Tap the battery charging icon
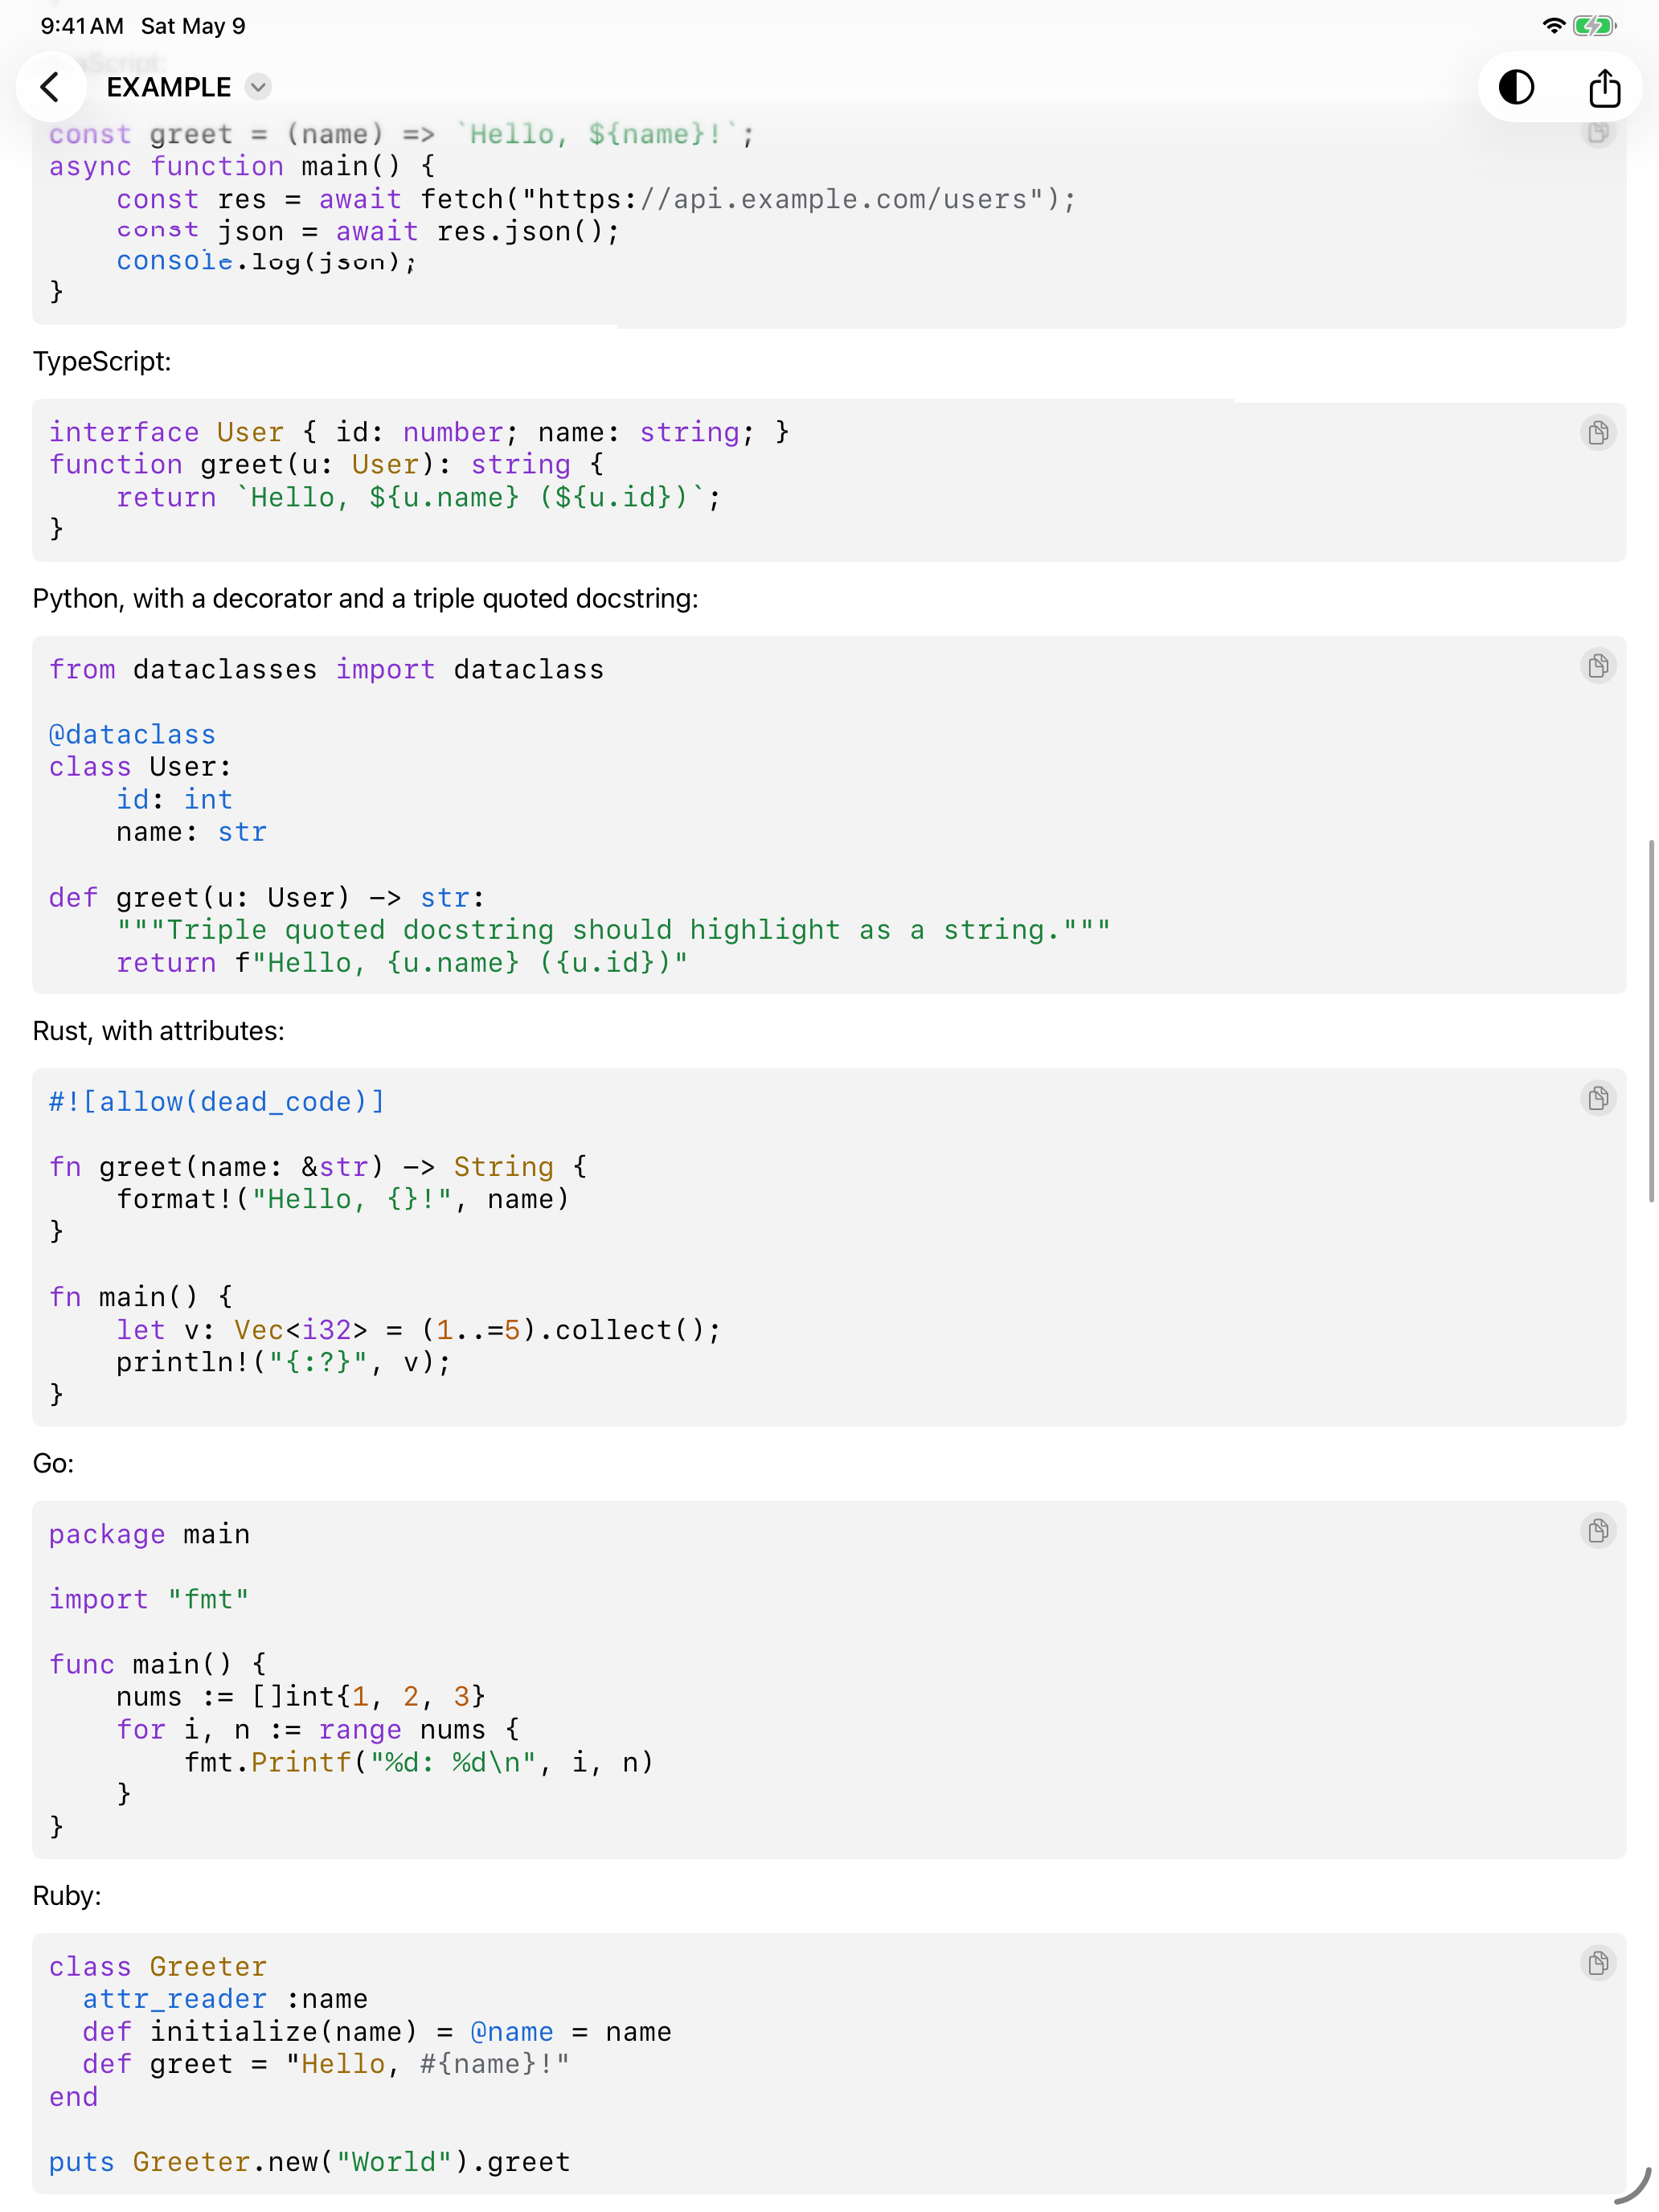 (1594, 26)
